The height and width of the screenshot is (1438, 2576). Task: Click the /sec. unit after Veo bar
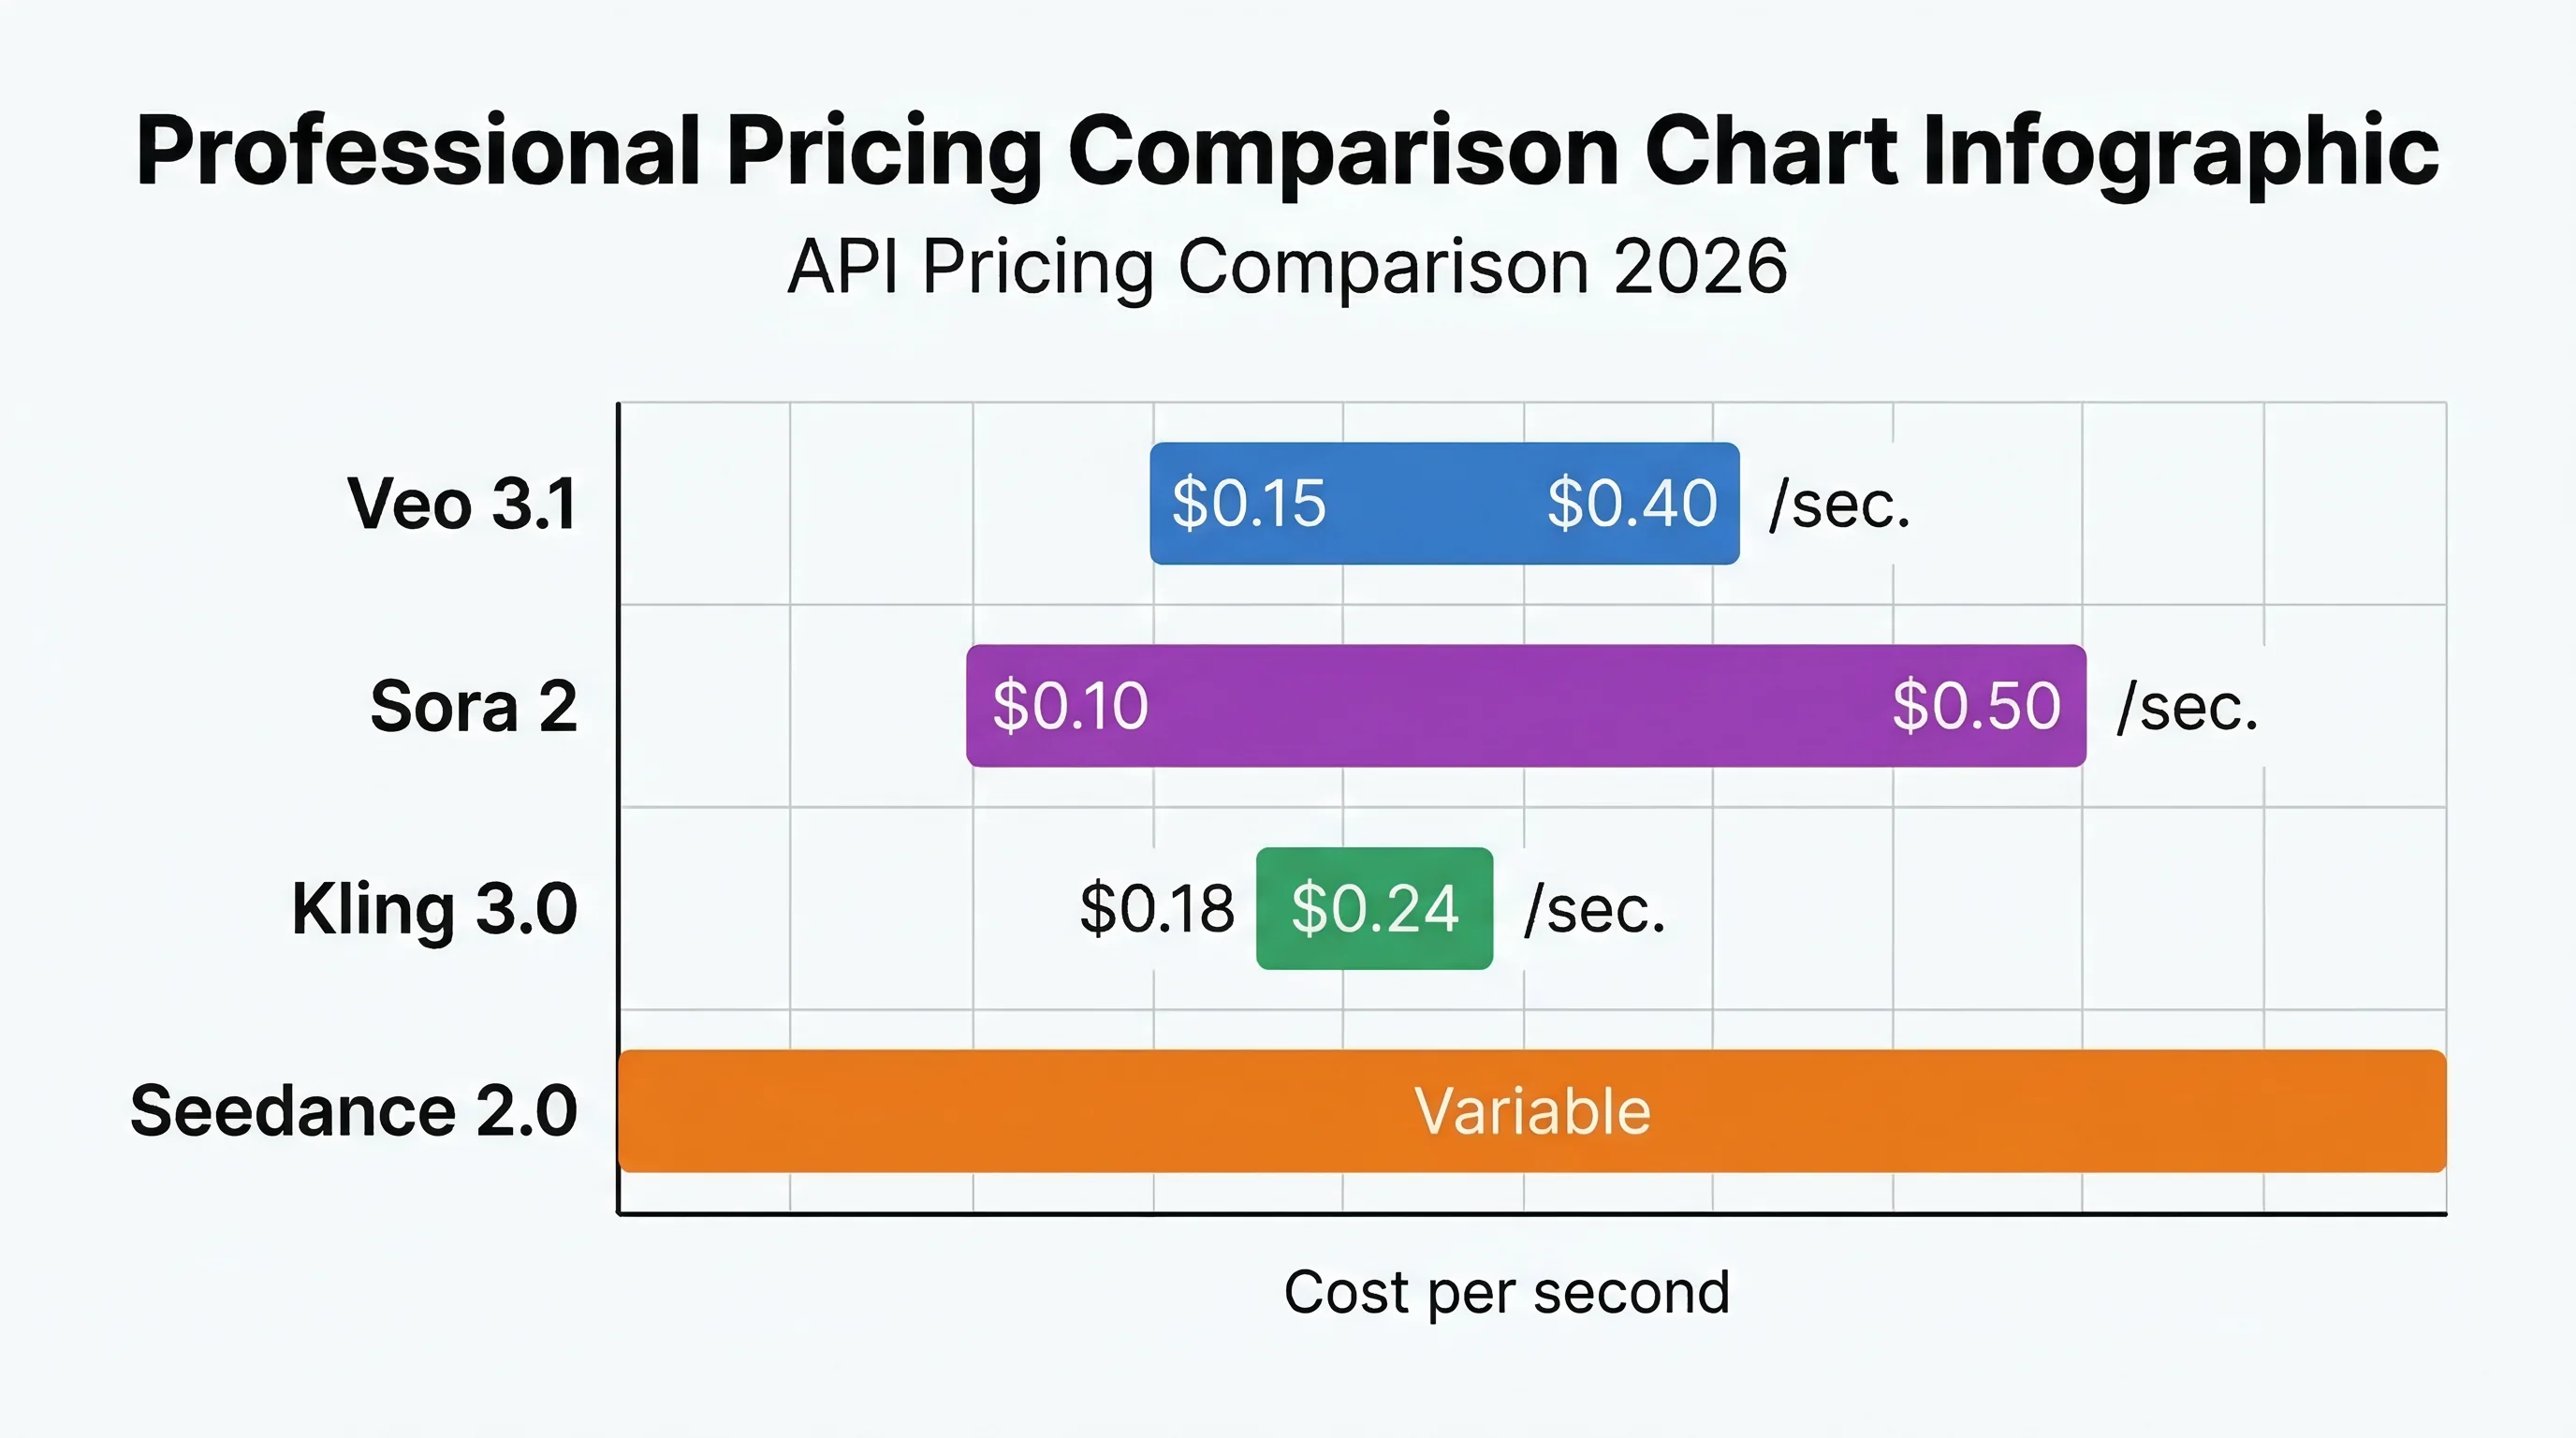click(x=1840, y=505)
